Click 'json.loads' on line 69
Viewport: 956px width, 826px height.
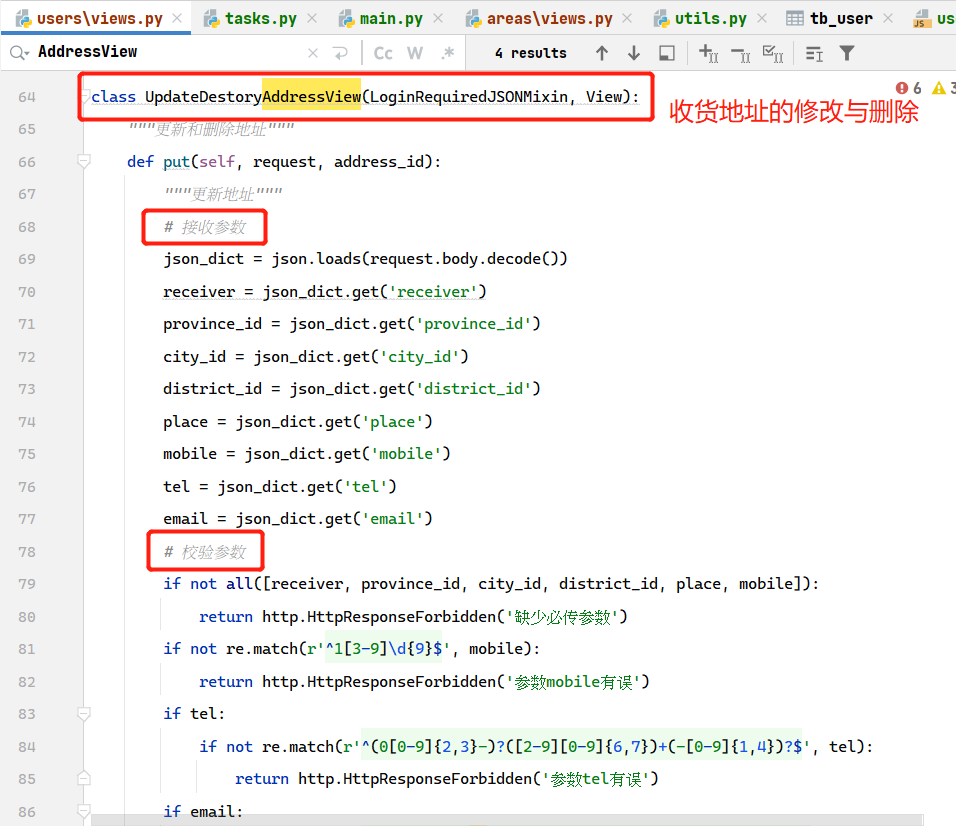pyautogui.click(x=316, y=259)
